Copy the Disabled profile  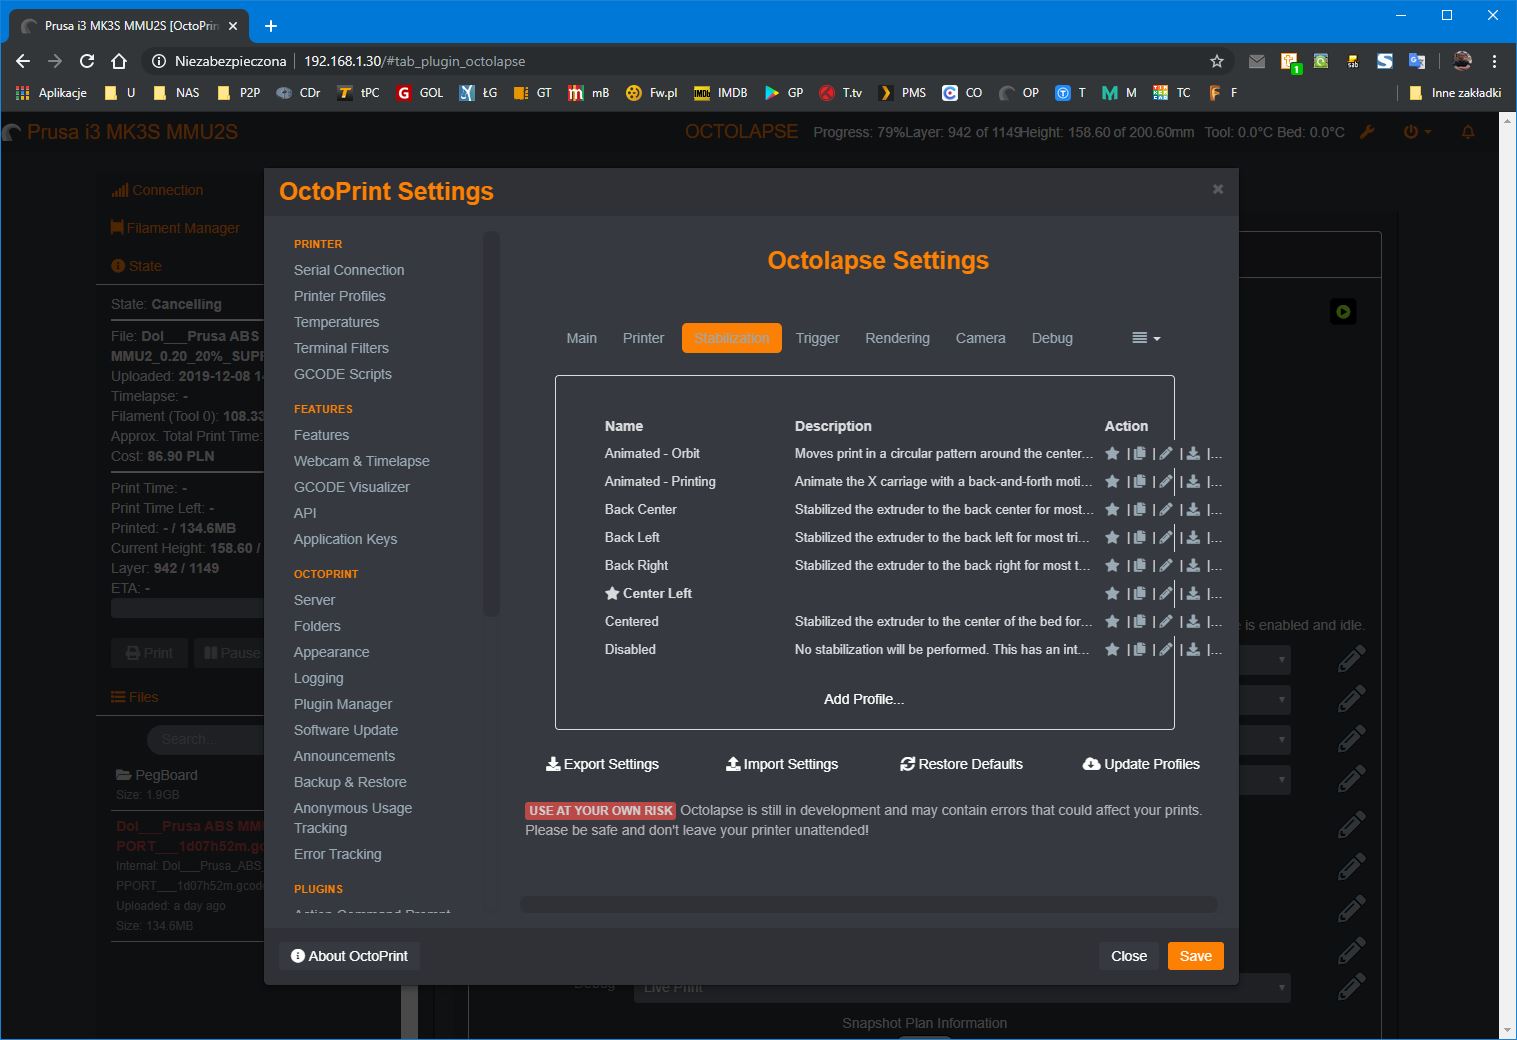(1139, 649)
